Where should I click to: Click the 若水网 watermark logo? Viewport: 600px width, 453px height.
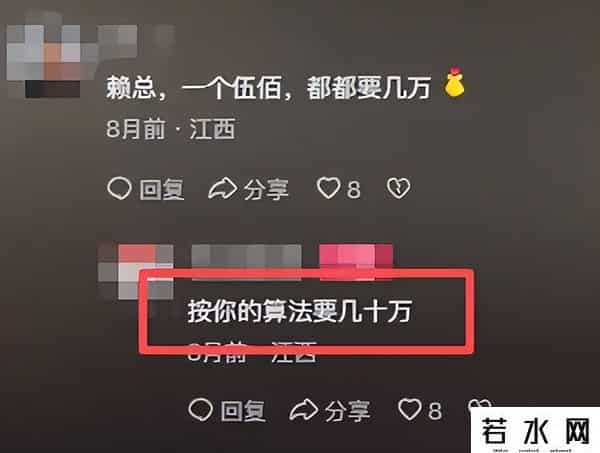[535, 430]
